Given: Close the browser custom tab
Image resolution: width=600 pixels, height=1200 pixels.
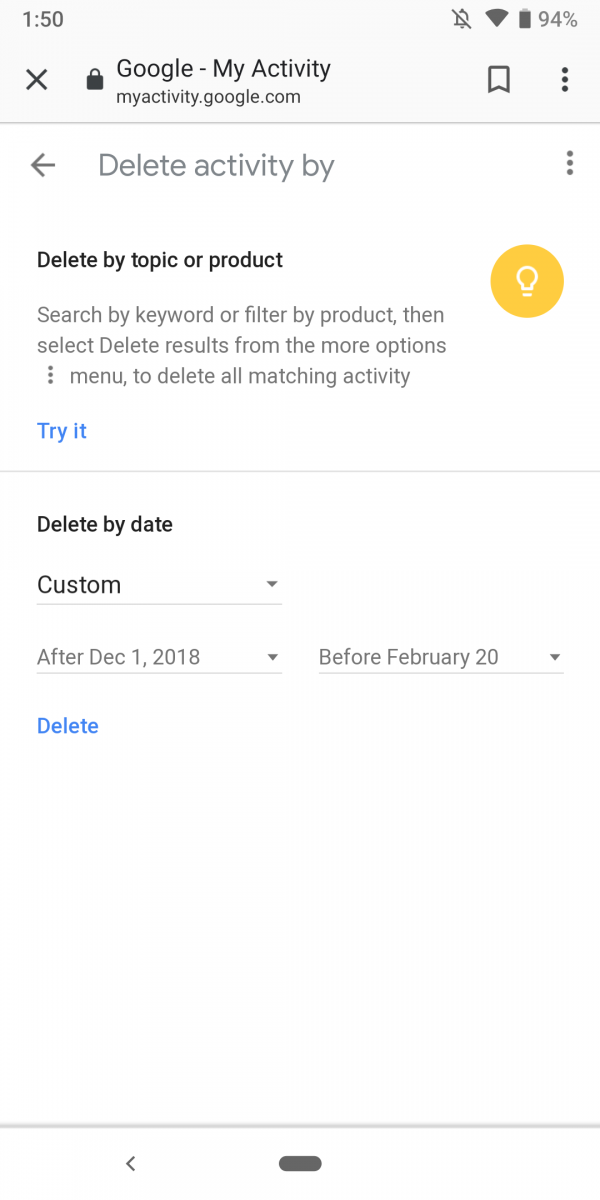Looking at the screenshot, I should pyautogui.click(x=36, y=80).
